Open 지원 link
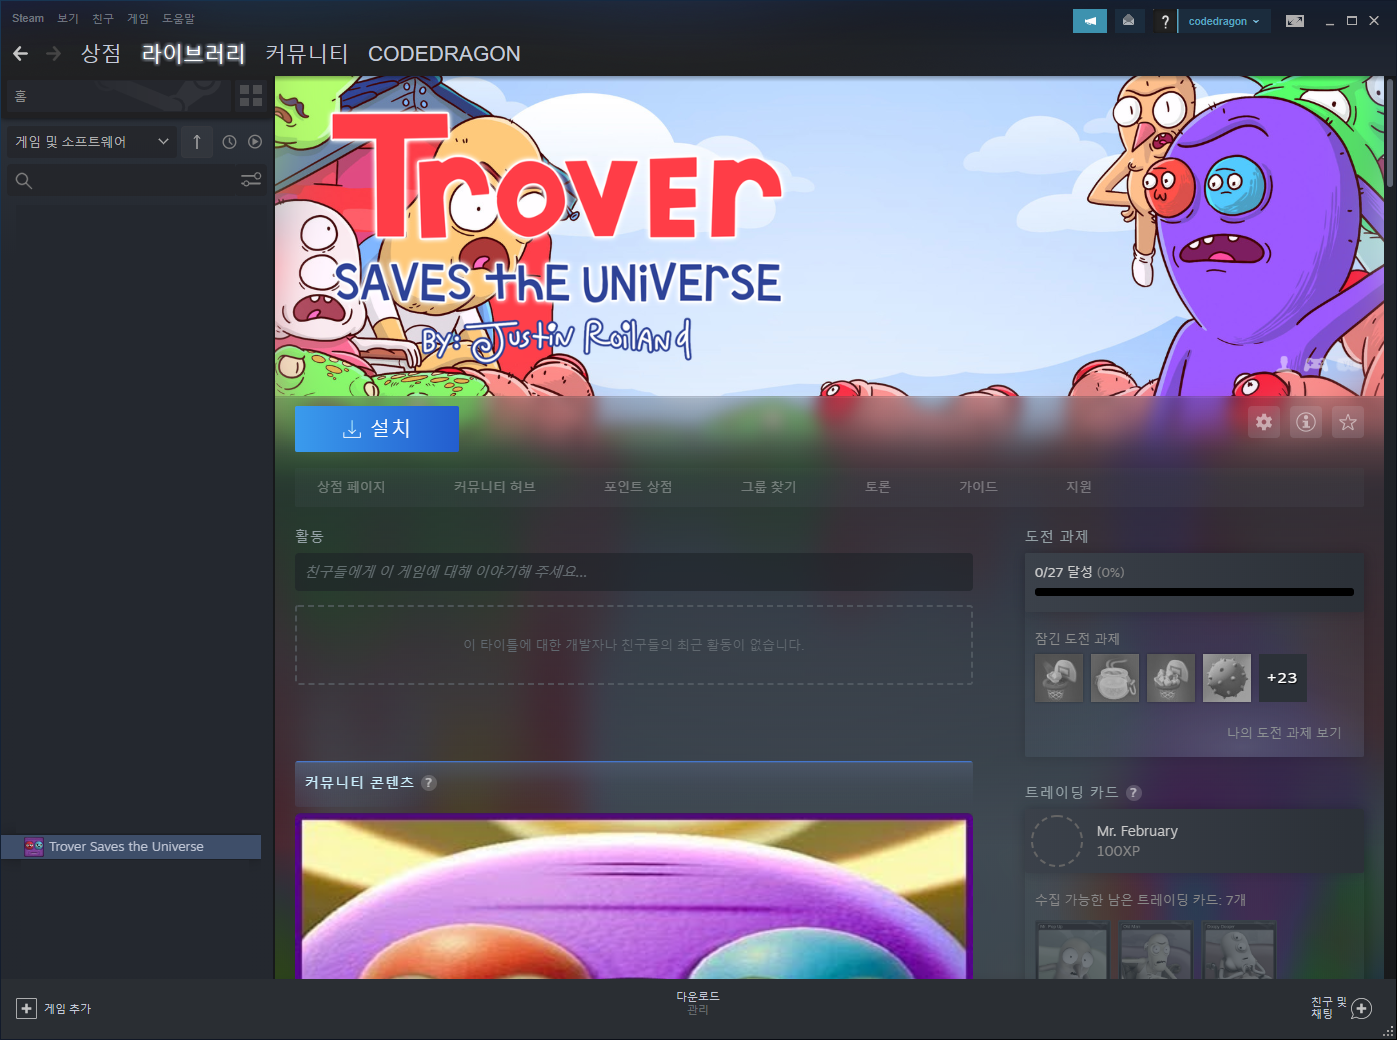 click(1079, 487)
